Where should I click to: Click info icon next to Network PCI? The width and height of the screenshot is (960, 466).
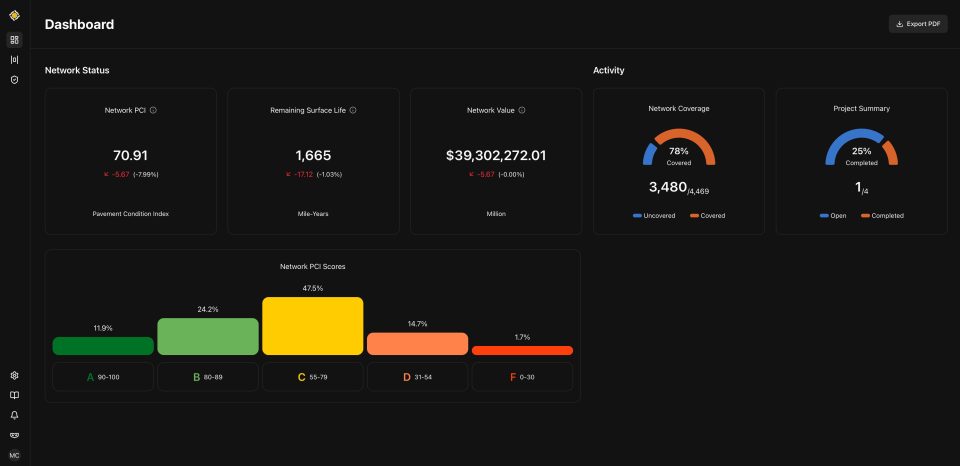(153, 110)
